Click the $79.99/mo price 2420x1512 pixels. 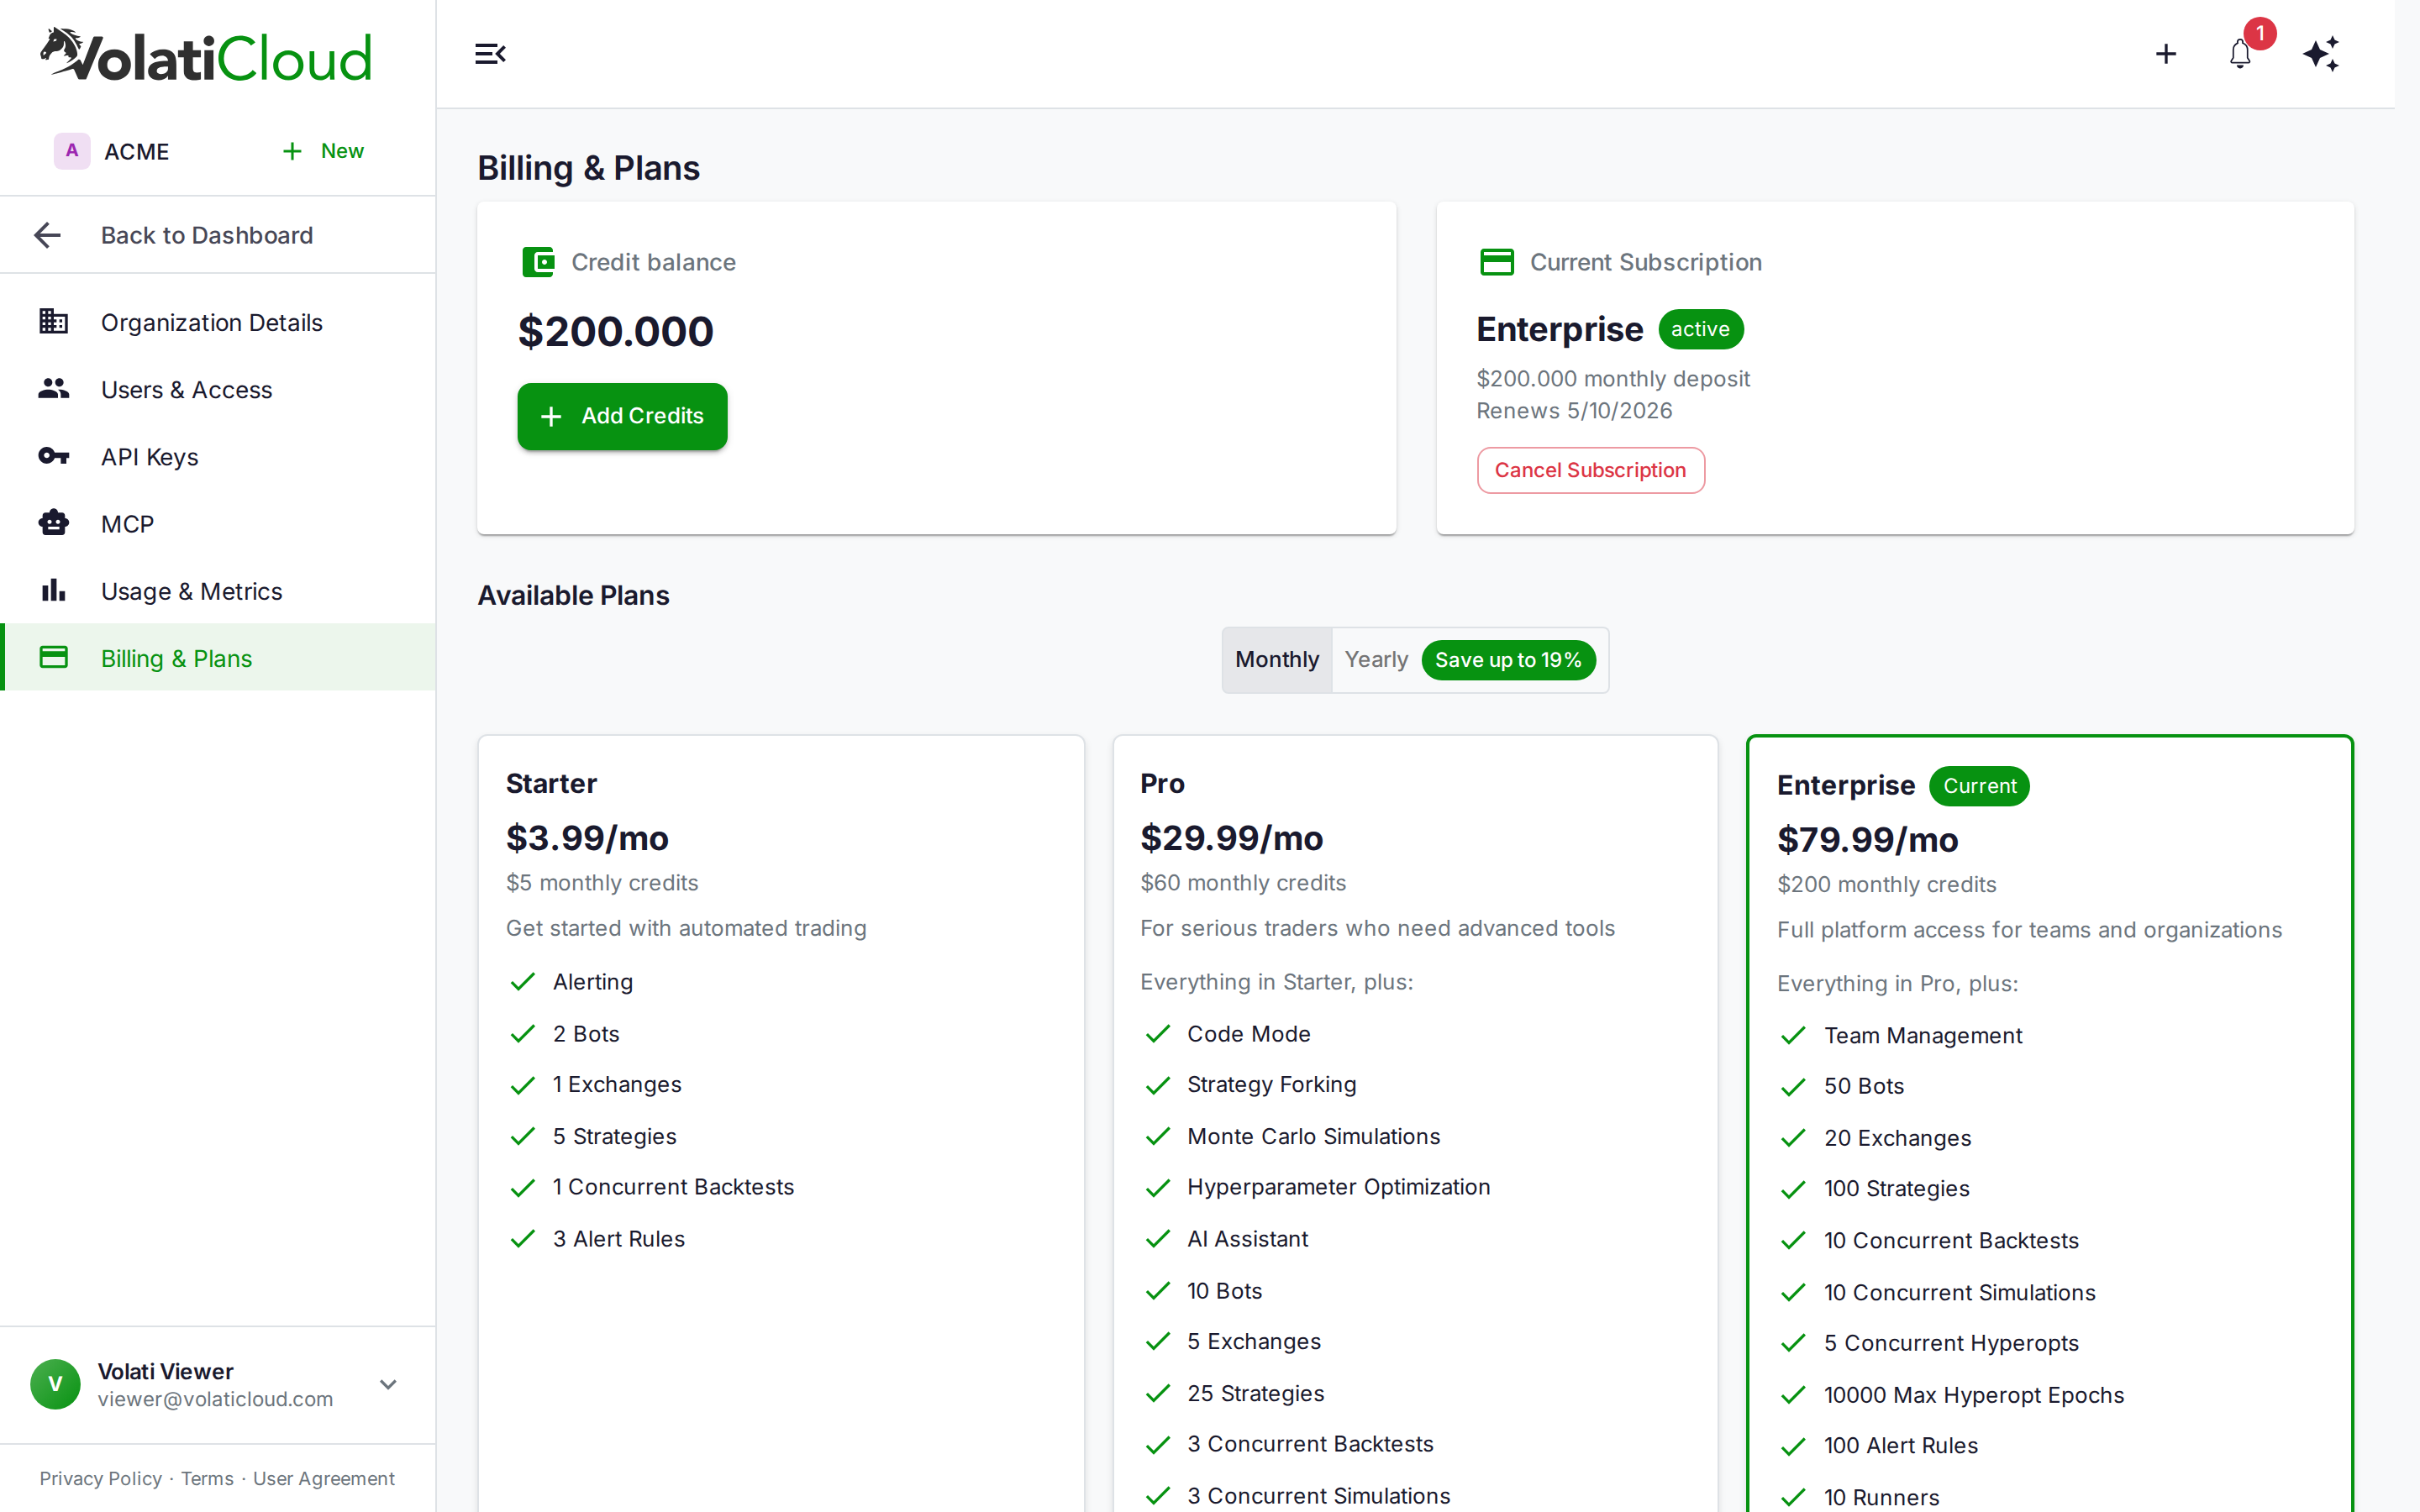click(1867, 840)
